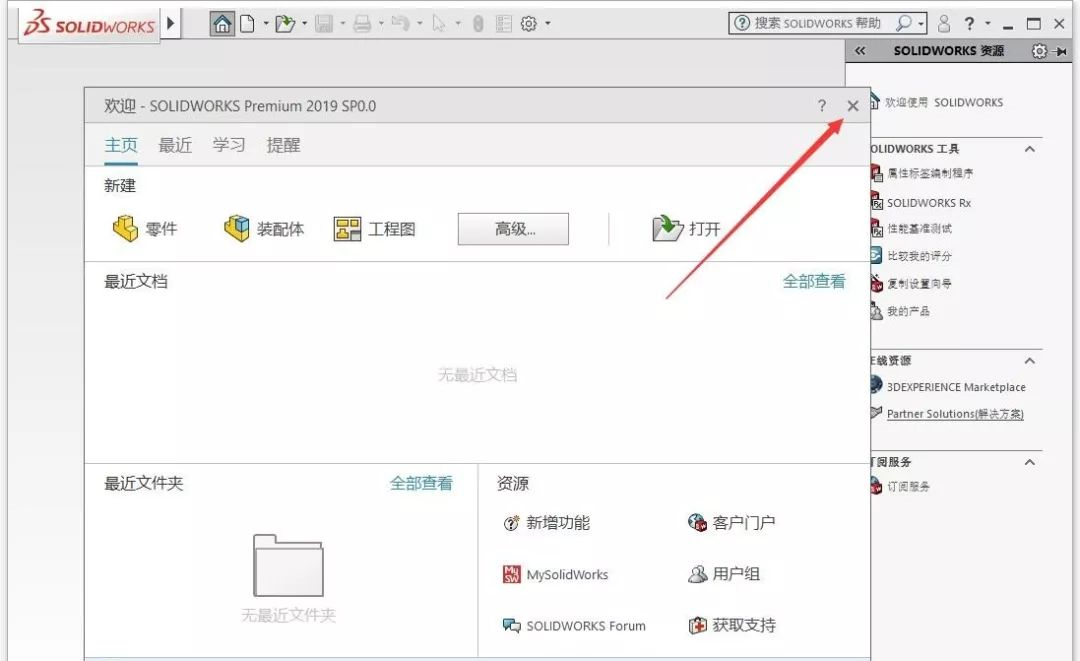The image size is (1080, 661).
Task: Click the Home (welcome) toolbar icon
Action: pos(222,24)
